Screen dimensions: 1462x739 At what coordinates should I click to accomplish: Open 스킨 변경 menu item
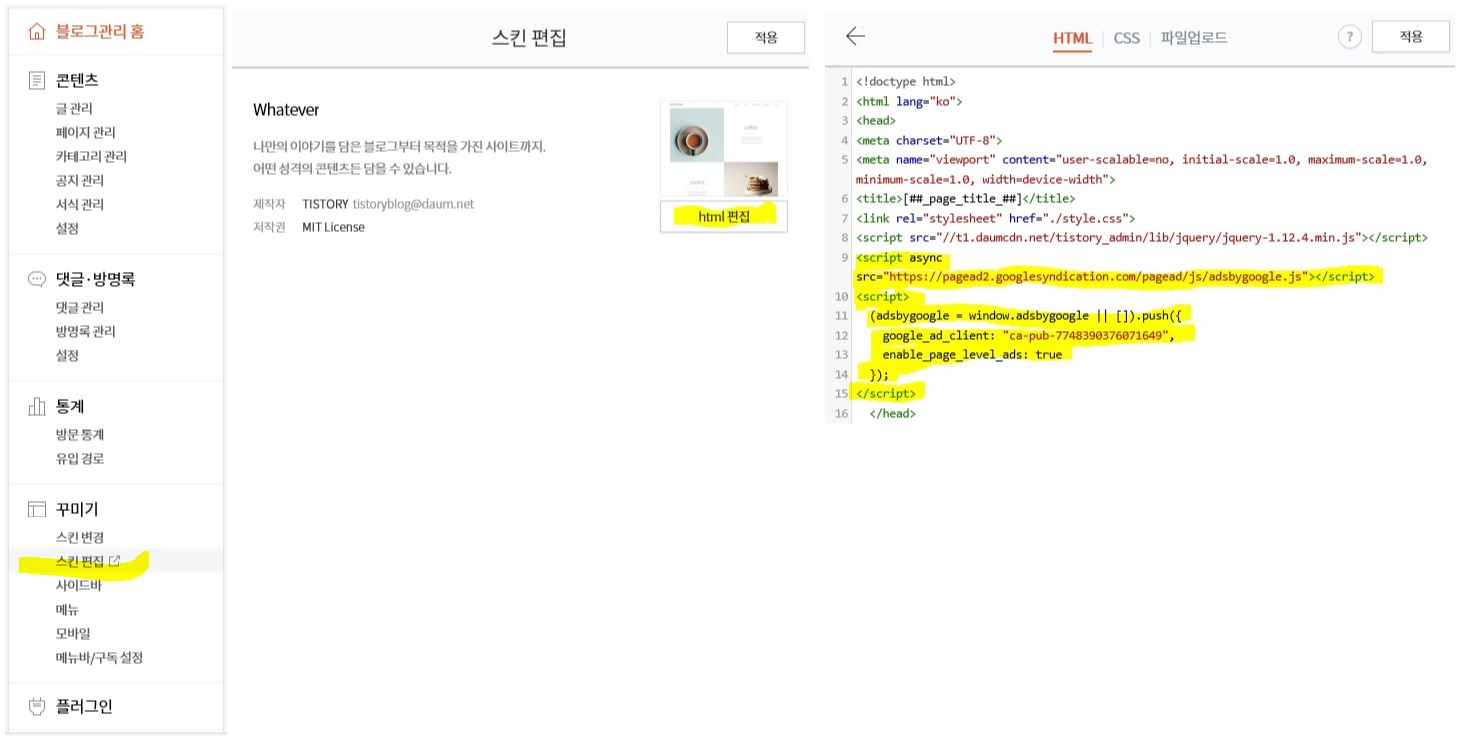(80, 537)
